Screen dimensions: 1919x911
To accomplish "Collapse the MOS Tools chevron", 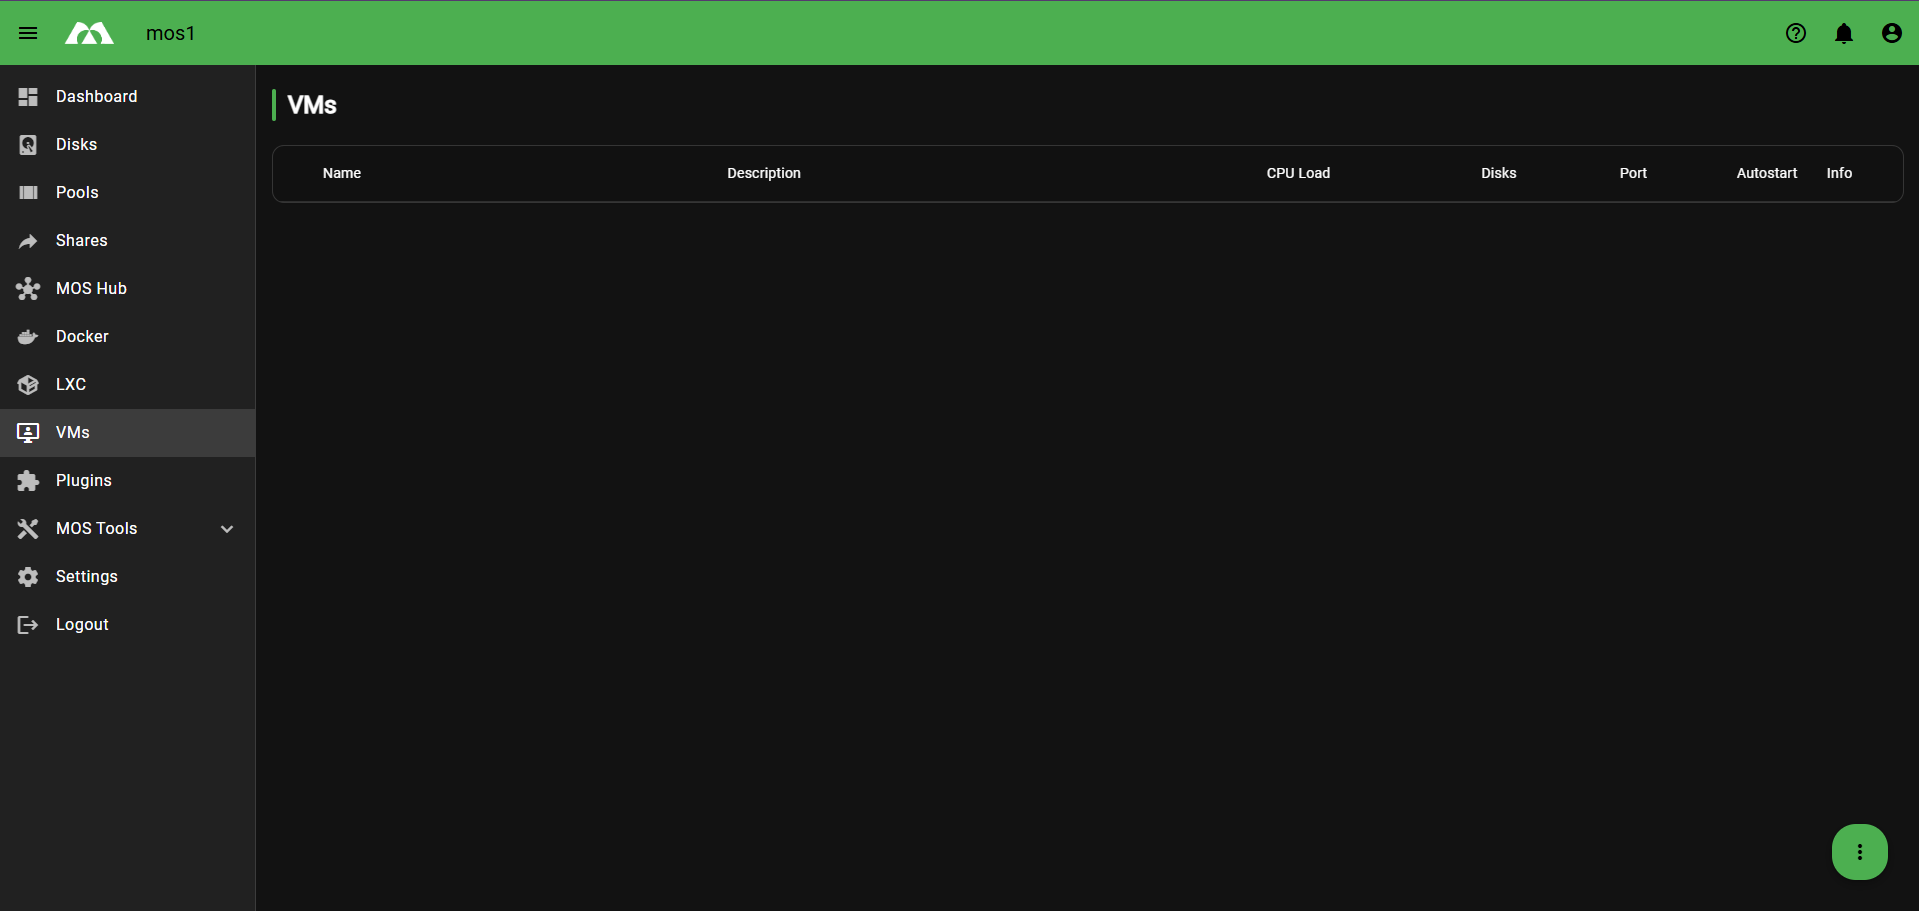I will pos(226,528).
